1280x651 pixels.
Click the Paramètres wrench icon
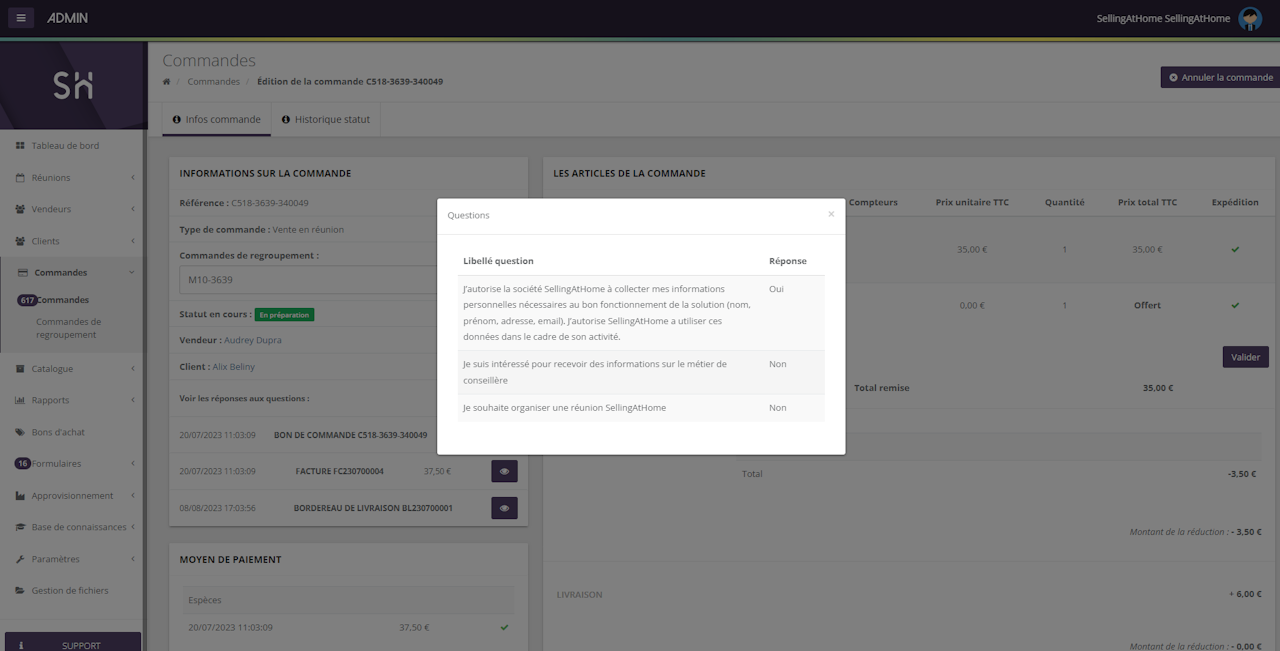coord(20,559)
